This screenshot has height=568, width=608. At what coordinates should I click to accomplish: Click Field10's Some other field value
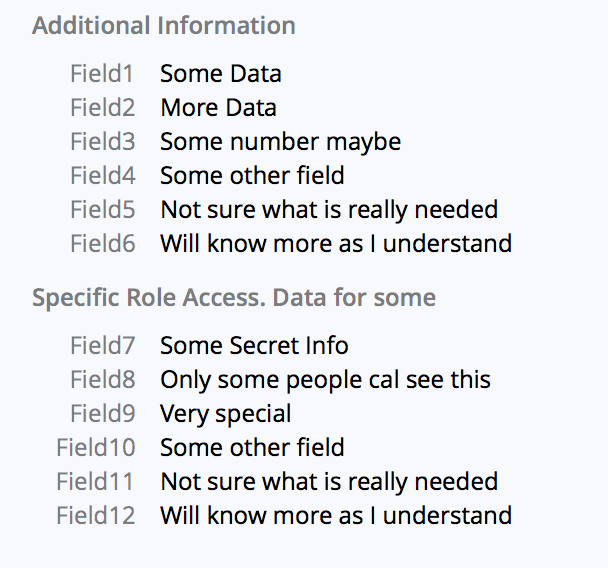[x=252, y=447]
